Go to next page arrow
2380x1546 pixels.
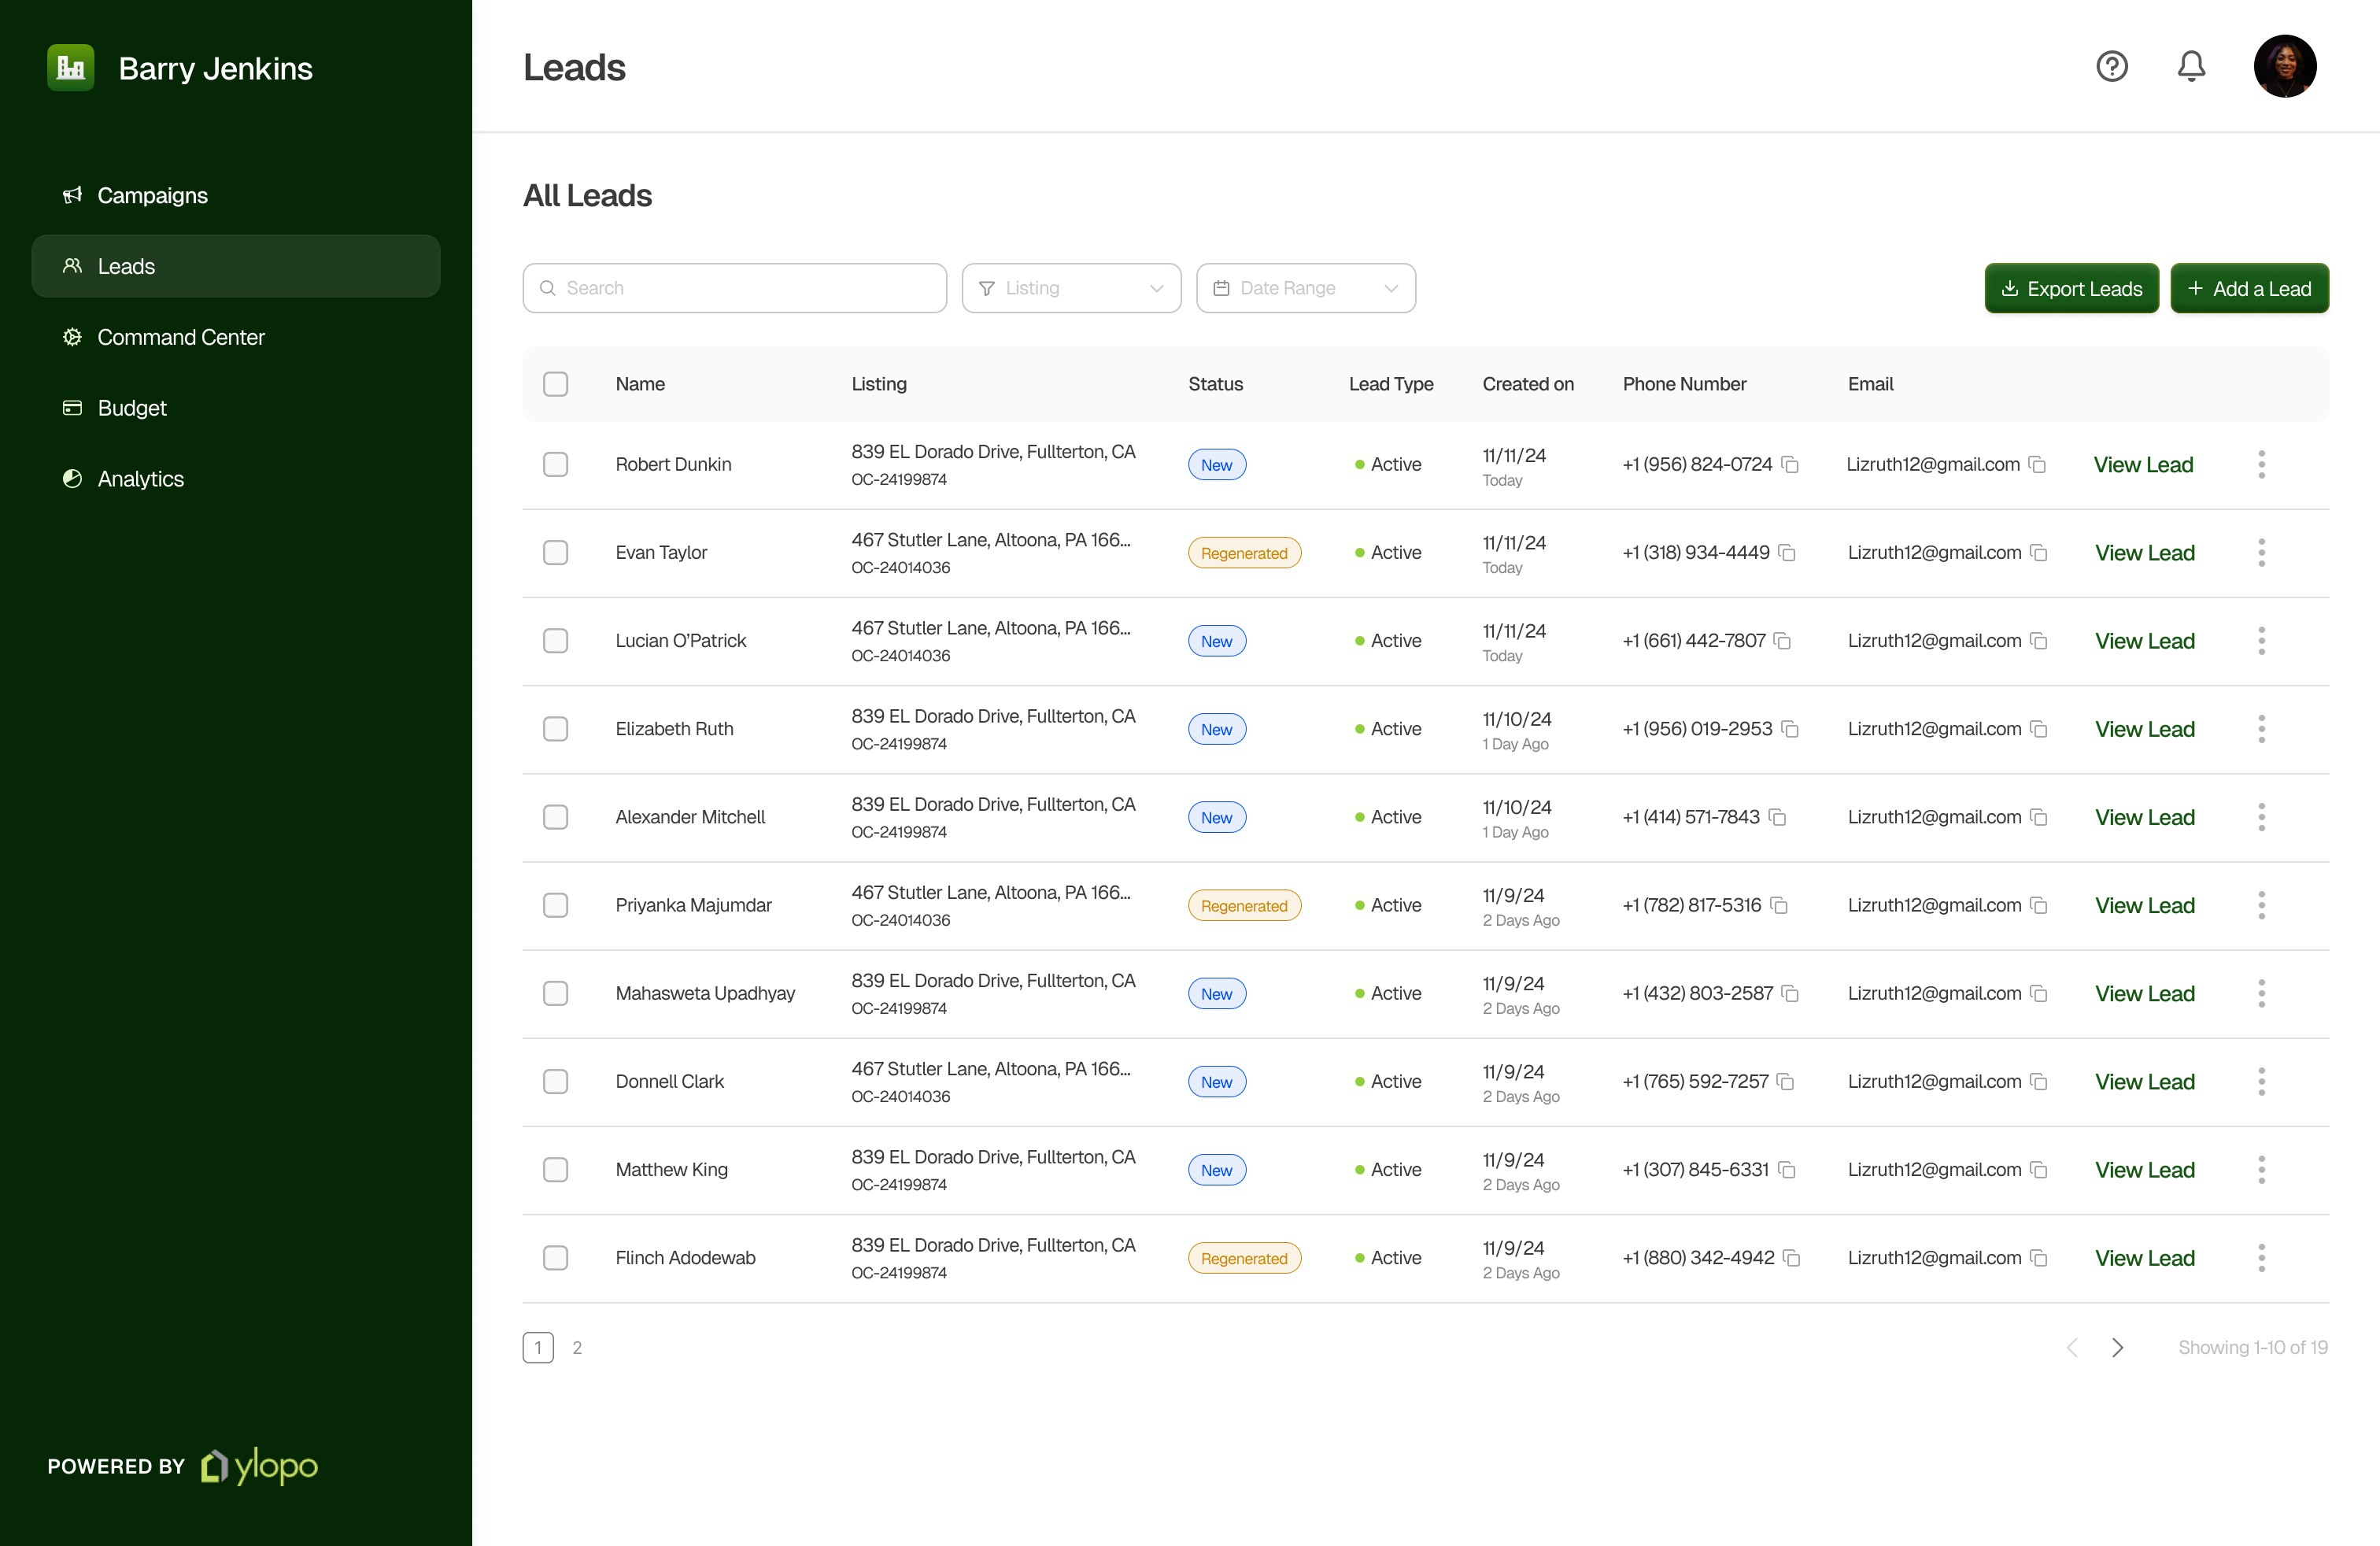click(x=2117, y=1347)
